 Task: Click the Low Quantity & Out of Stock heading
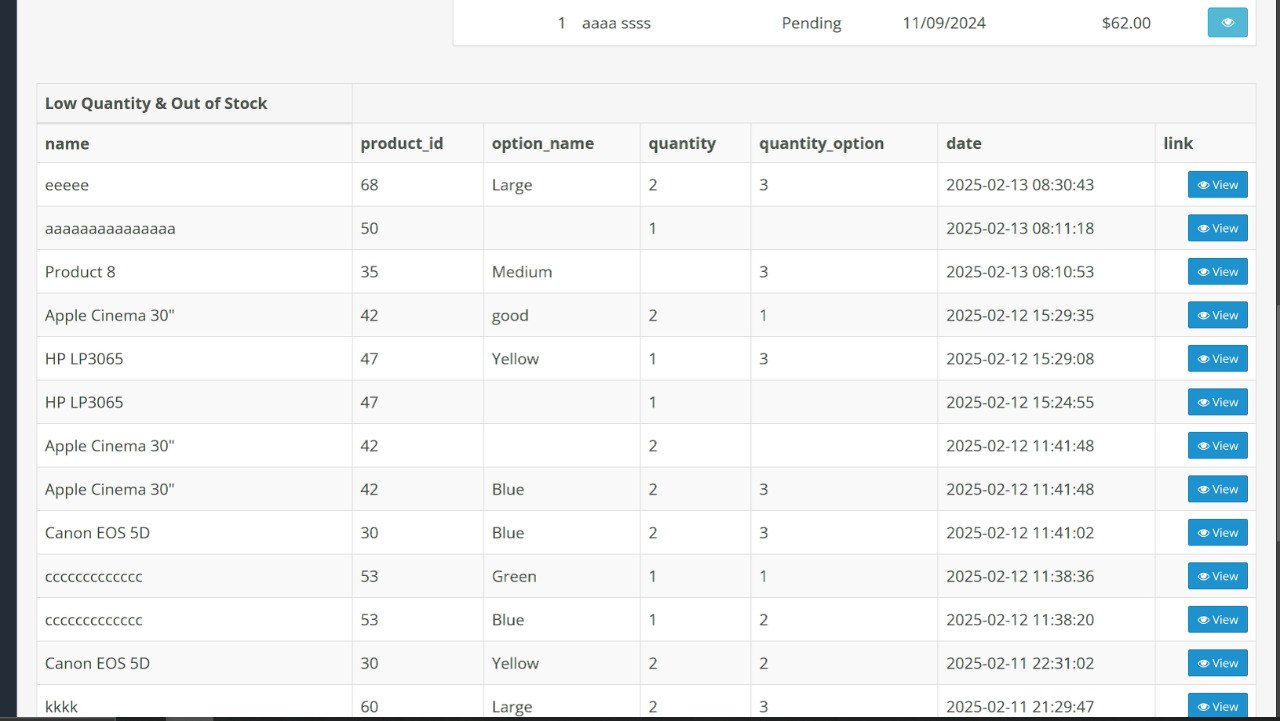point(156,103)
